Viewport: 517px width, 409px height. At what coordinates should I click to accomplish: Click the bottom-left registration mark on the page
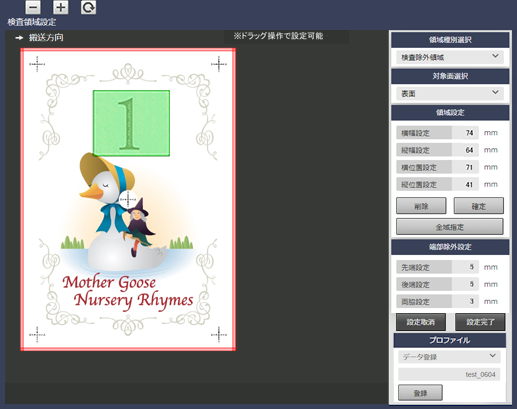coord(37,334)
